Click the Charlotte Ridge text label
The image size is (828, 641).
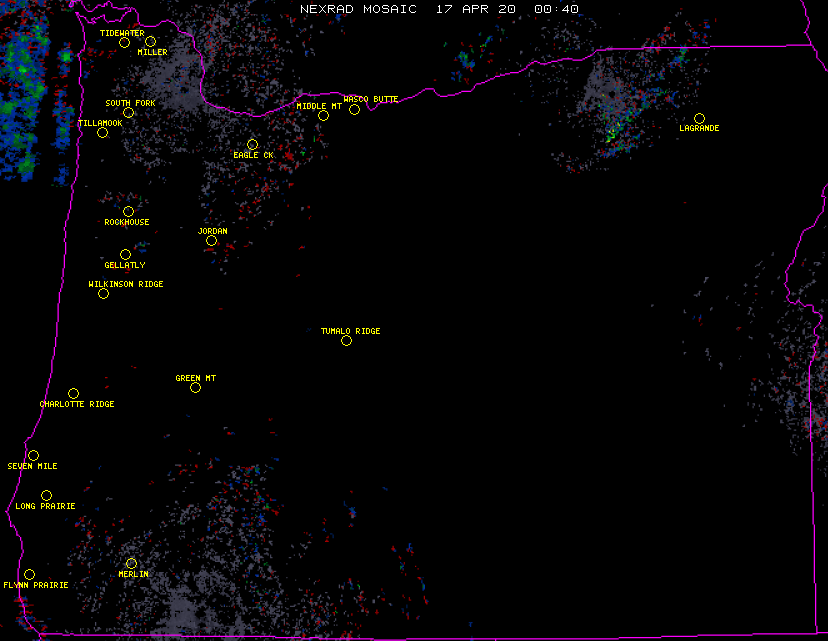pyautogui.click(x=77, y=404)
